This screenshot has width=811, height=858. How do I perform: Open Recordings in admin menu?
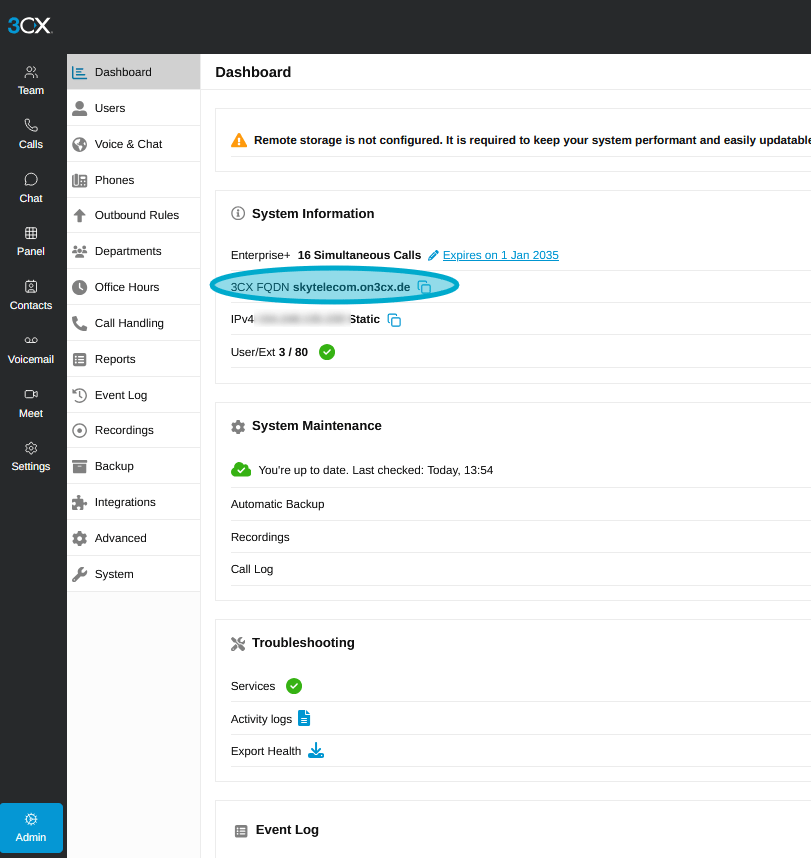tap(134, 430)
